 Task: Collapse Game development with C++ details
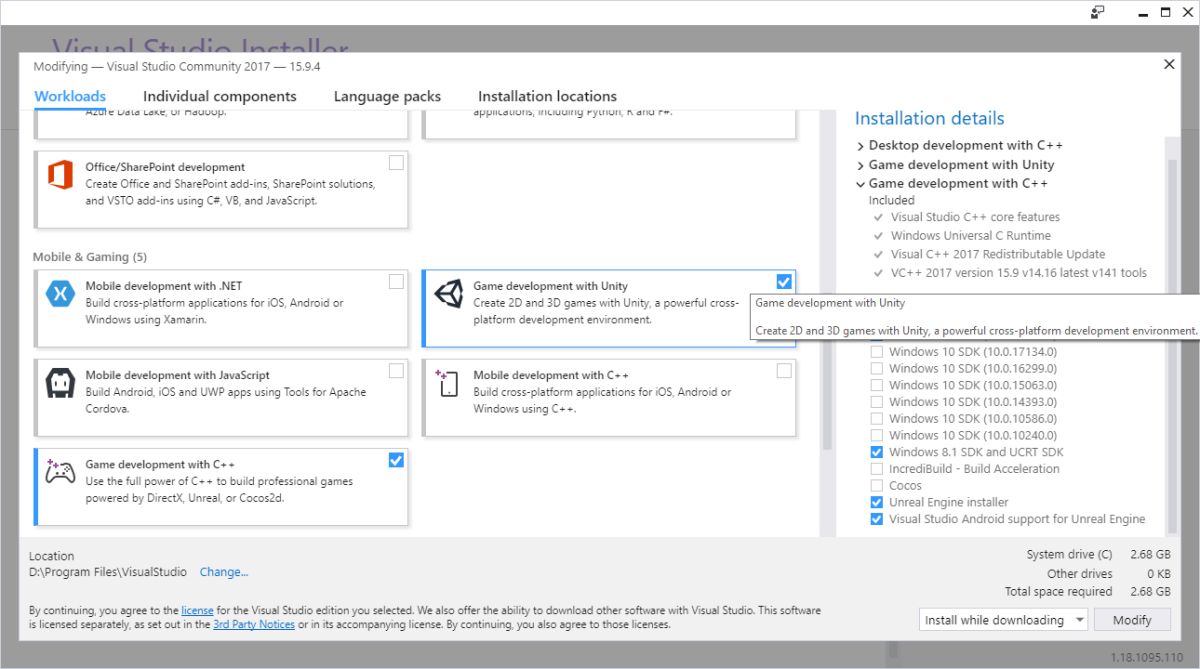(x=860, y=184)
